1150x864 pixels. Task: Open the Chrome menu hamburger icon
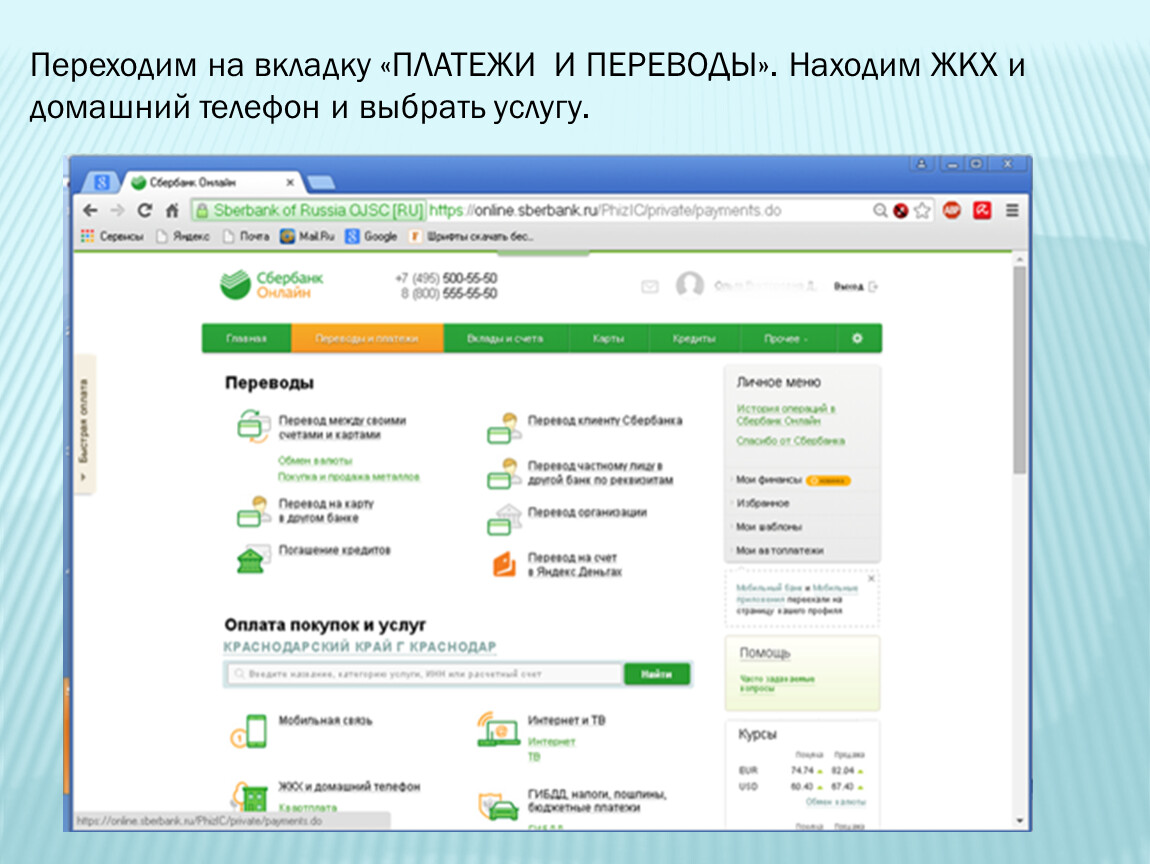coord(1012,211)
